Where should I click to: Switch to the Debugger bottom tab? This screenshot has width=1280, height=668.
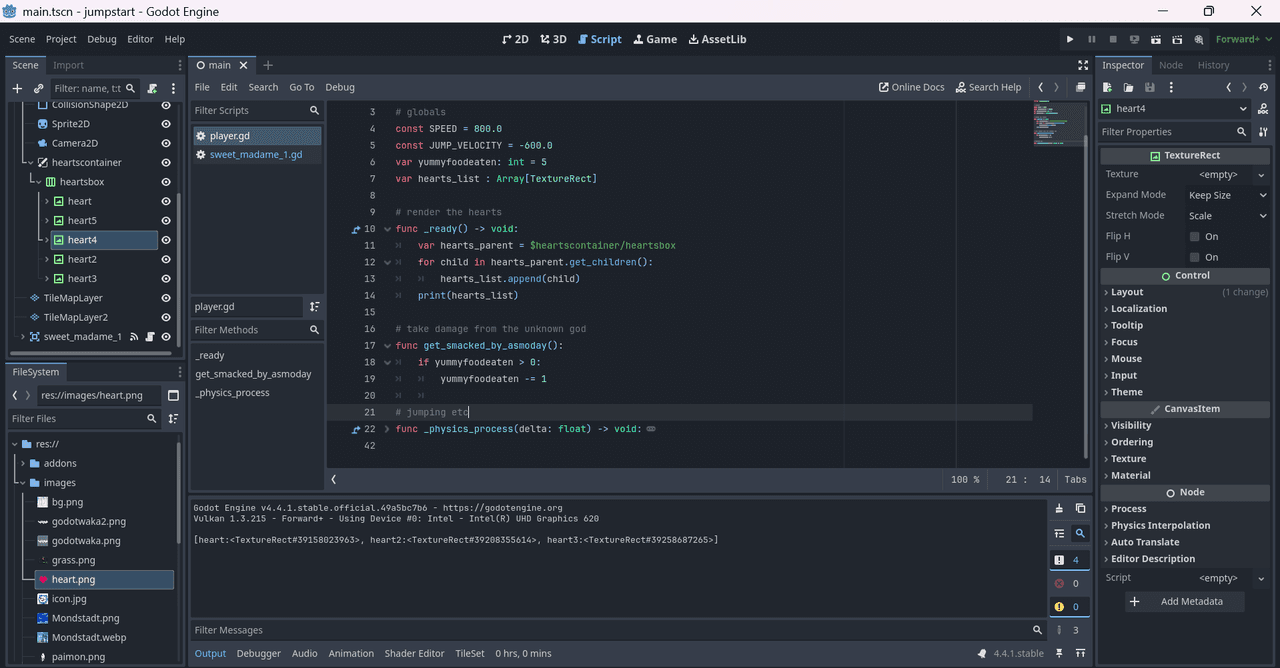258,653
